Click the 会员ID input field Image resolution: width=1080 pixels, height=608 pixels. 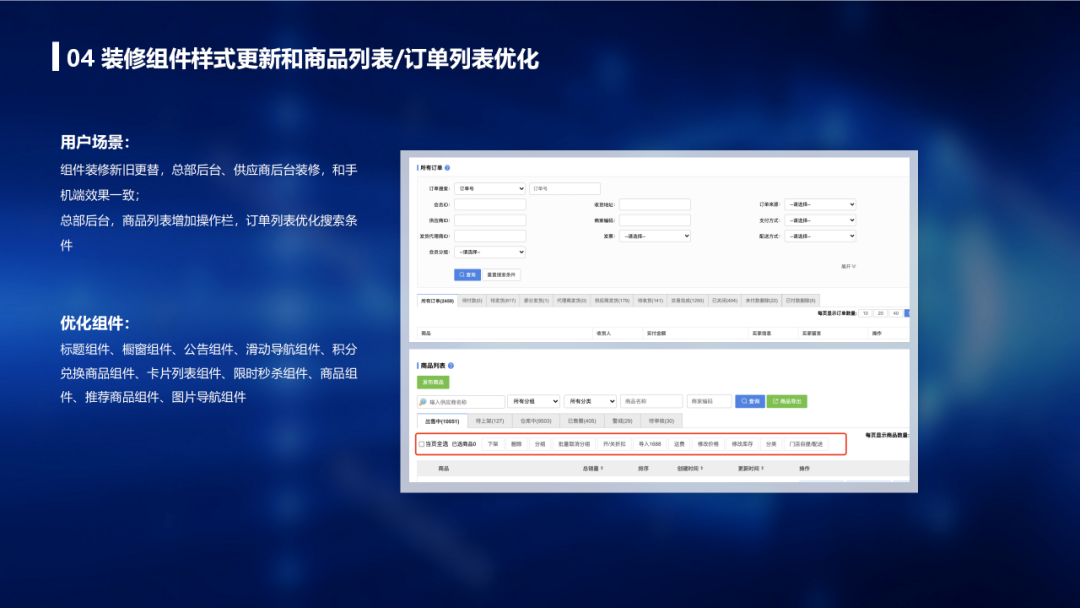tap(489, 204)
